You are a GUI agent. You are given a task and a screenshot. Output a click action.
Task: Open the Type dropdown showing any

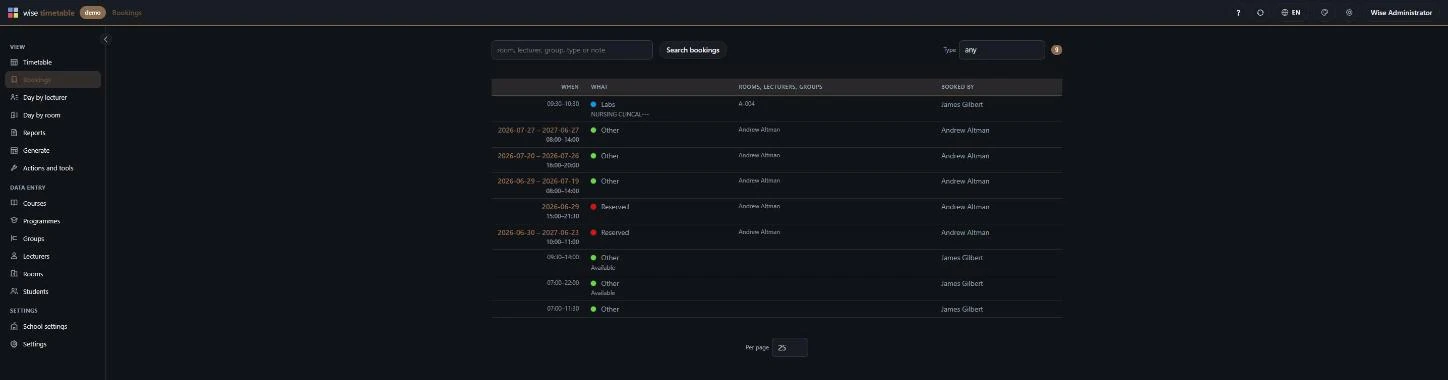(x=1002, y=50)
